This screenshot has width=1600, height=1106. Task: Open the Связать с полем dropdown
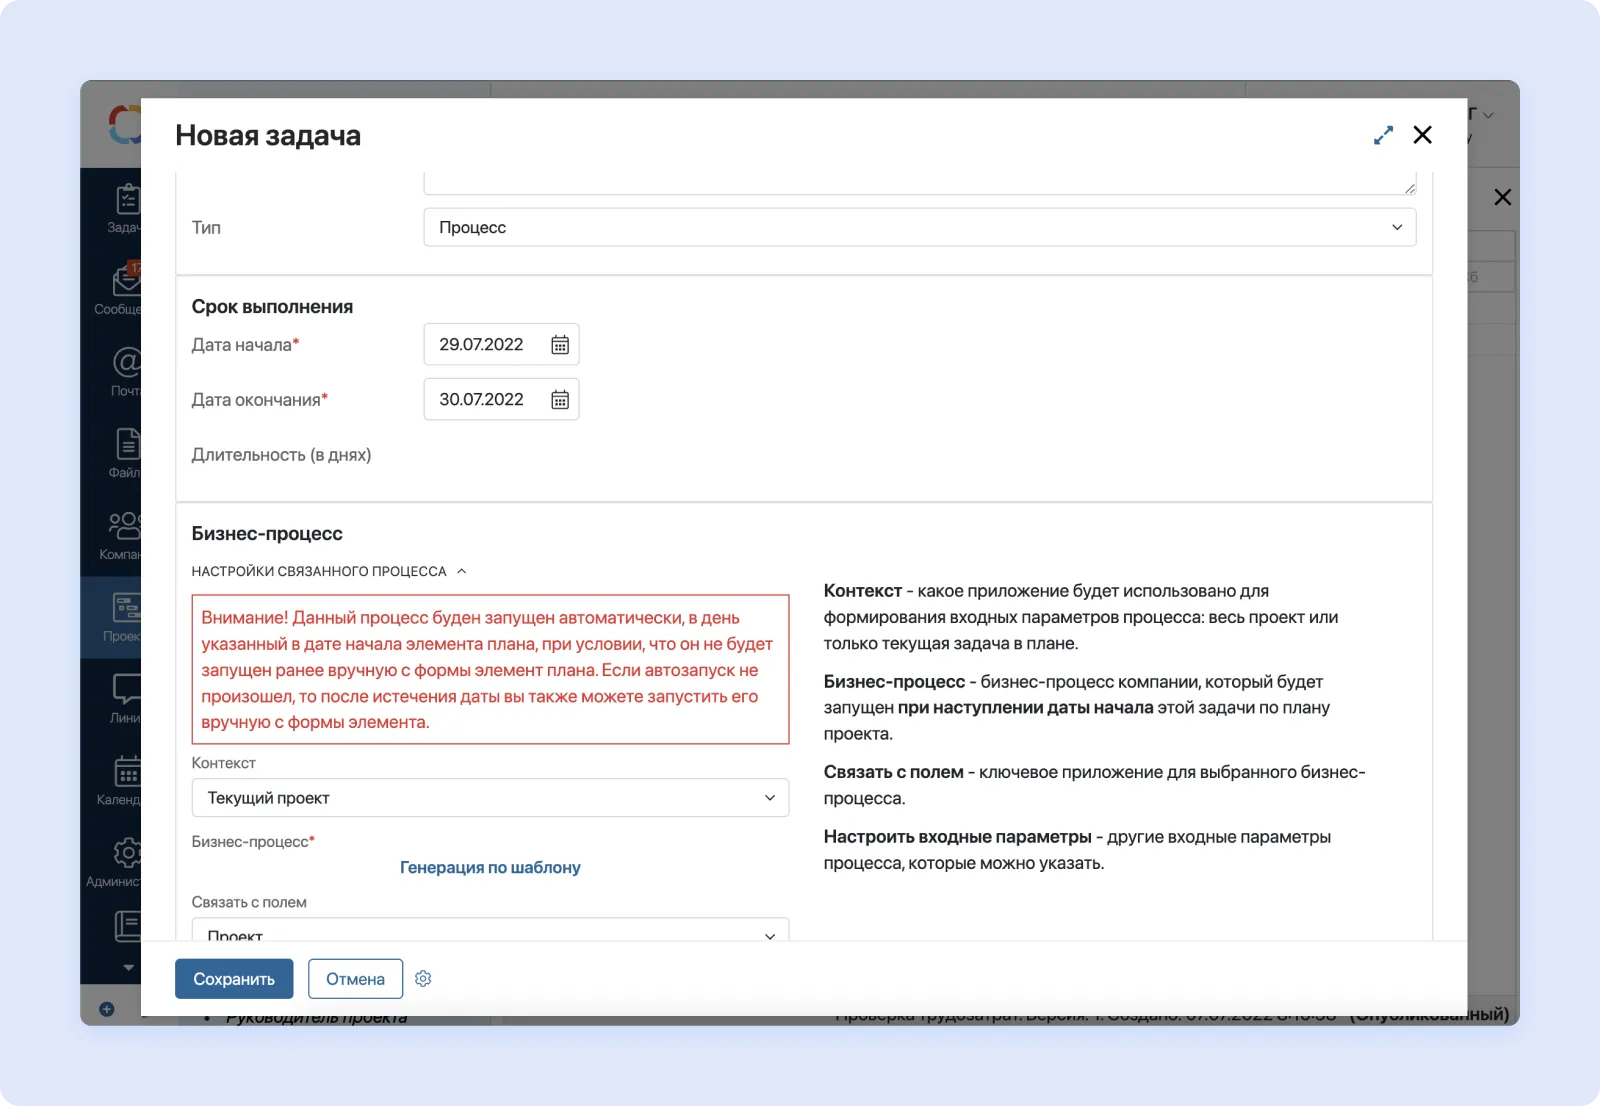click(490, 931)
